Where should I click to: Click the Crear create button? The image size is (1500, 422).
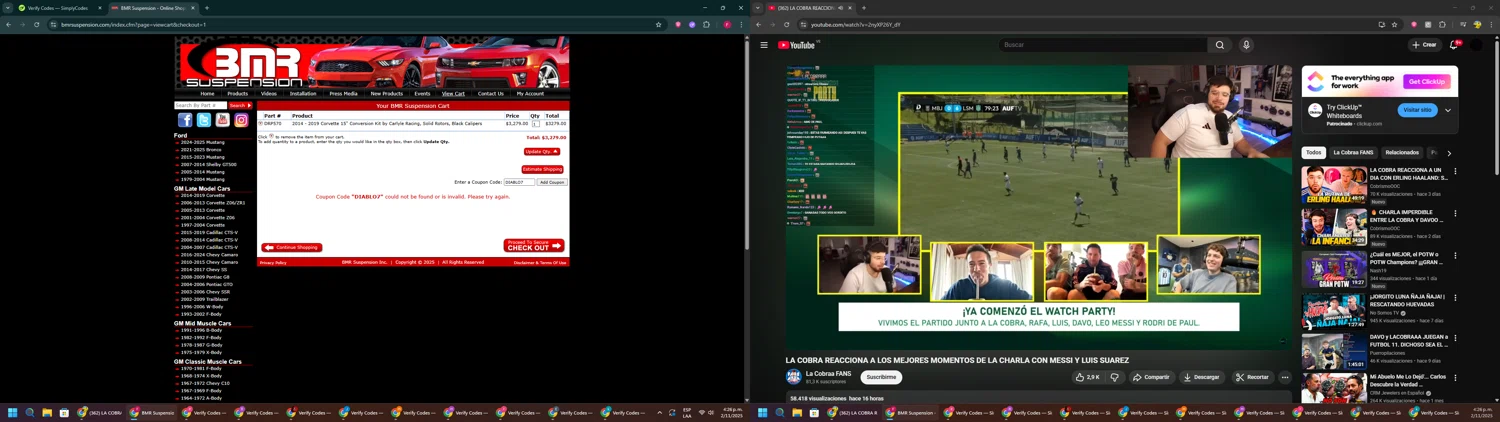[x=1424, y=45]
